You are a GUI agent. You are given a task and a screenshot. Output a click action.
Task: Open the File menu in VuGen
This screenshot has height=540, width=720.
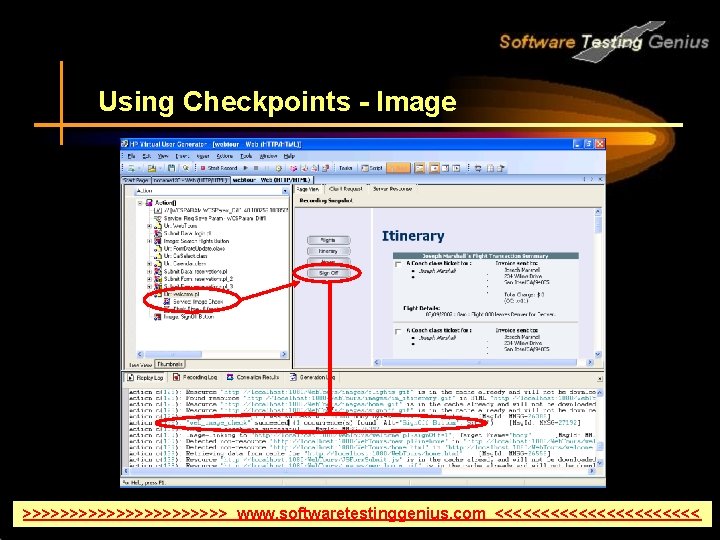[131, 157]
